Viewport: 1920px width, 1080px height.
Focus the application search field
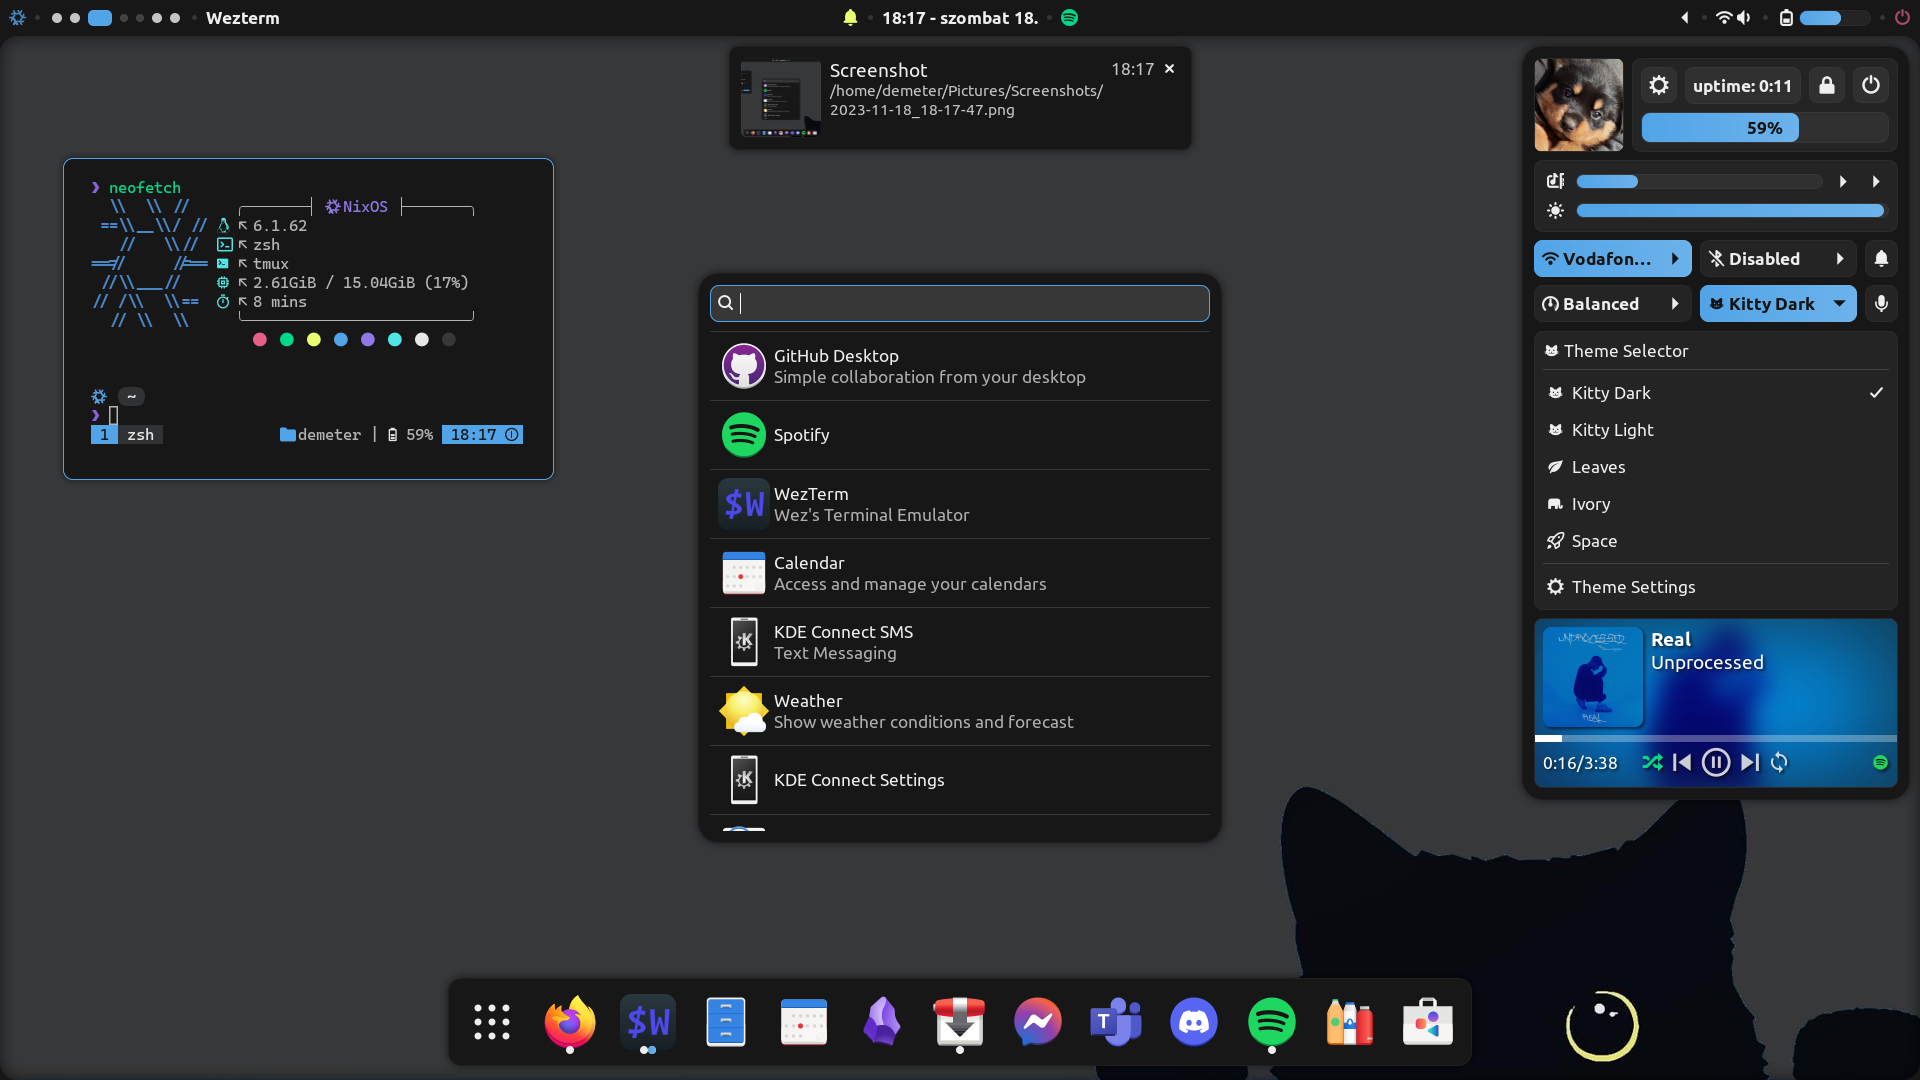[x=960, y=303]
